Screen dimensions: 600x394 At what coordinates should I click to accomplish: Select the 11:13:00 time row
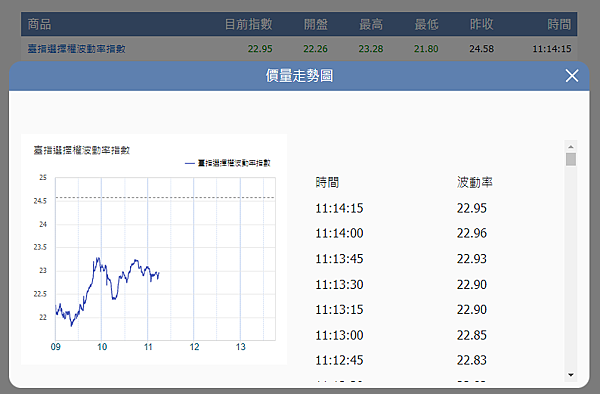point(339,335)
